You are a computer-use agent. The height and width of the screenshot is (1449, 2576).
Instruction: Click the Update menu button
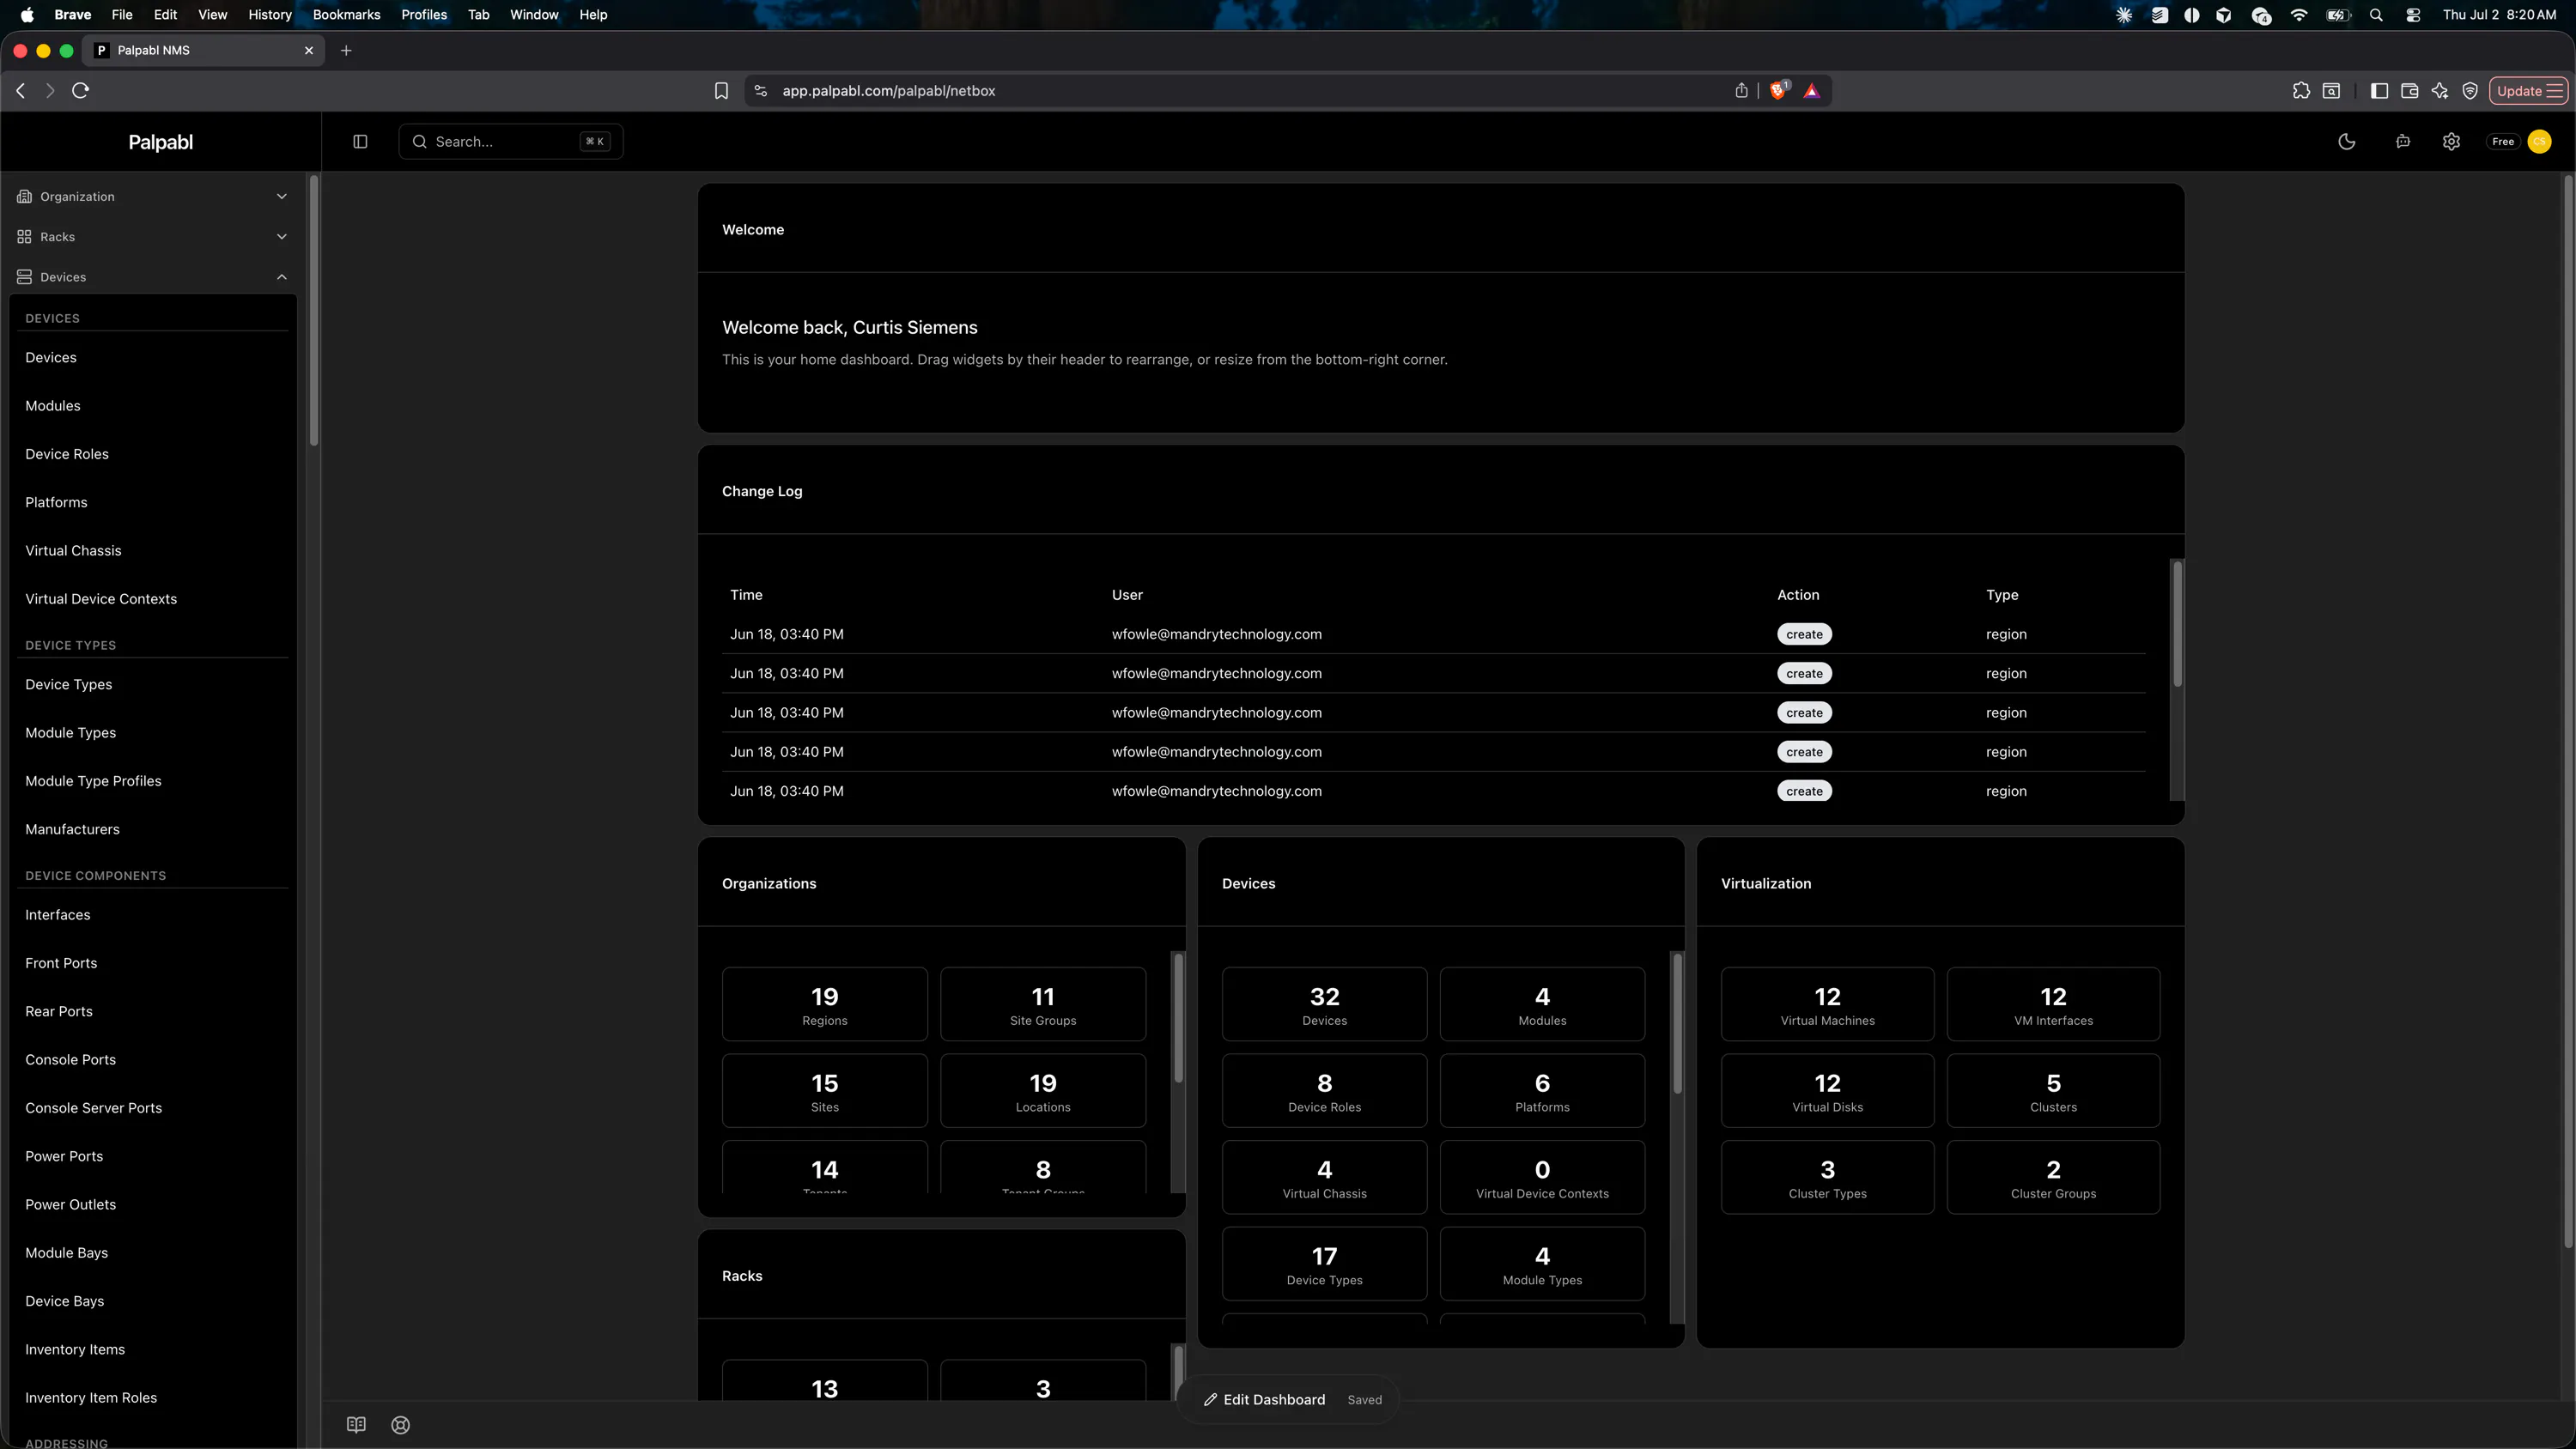[2529, 90]
